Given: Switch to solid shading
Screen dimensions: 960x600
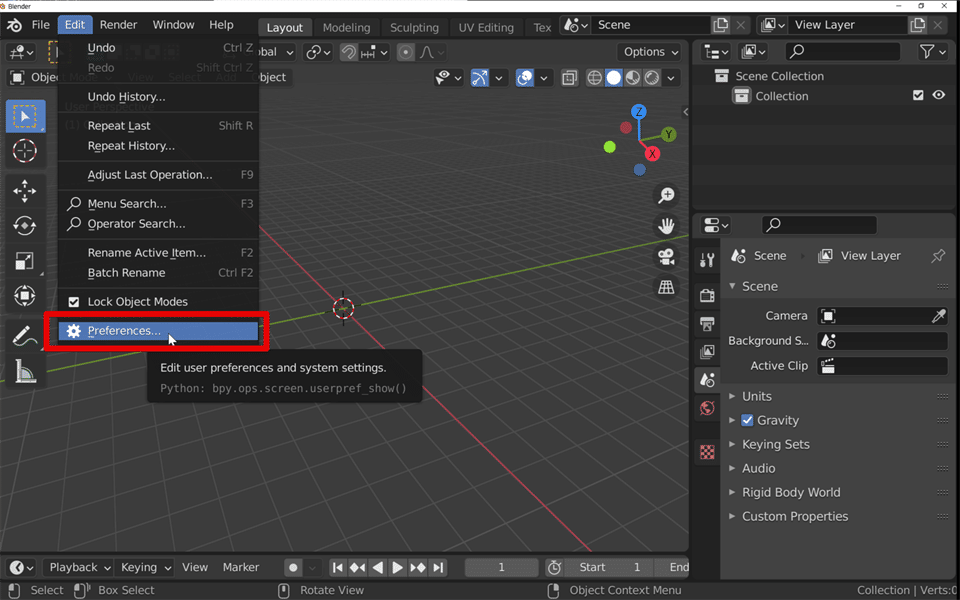Looking at the screenshot, I should coord(613,78).
